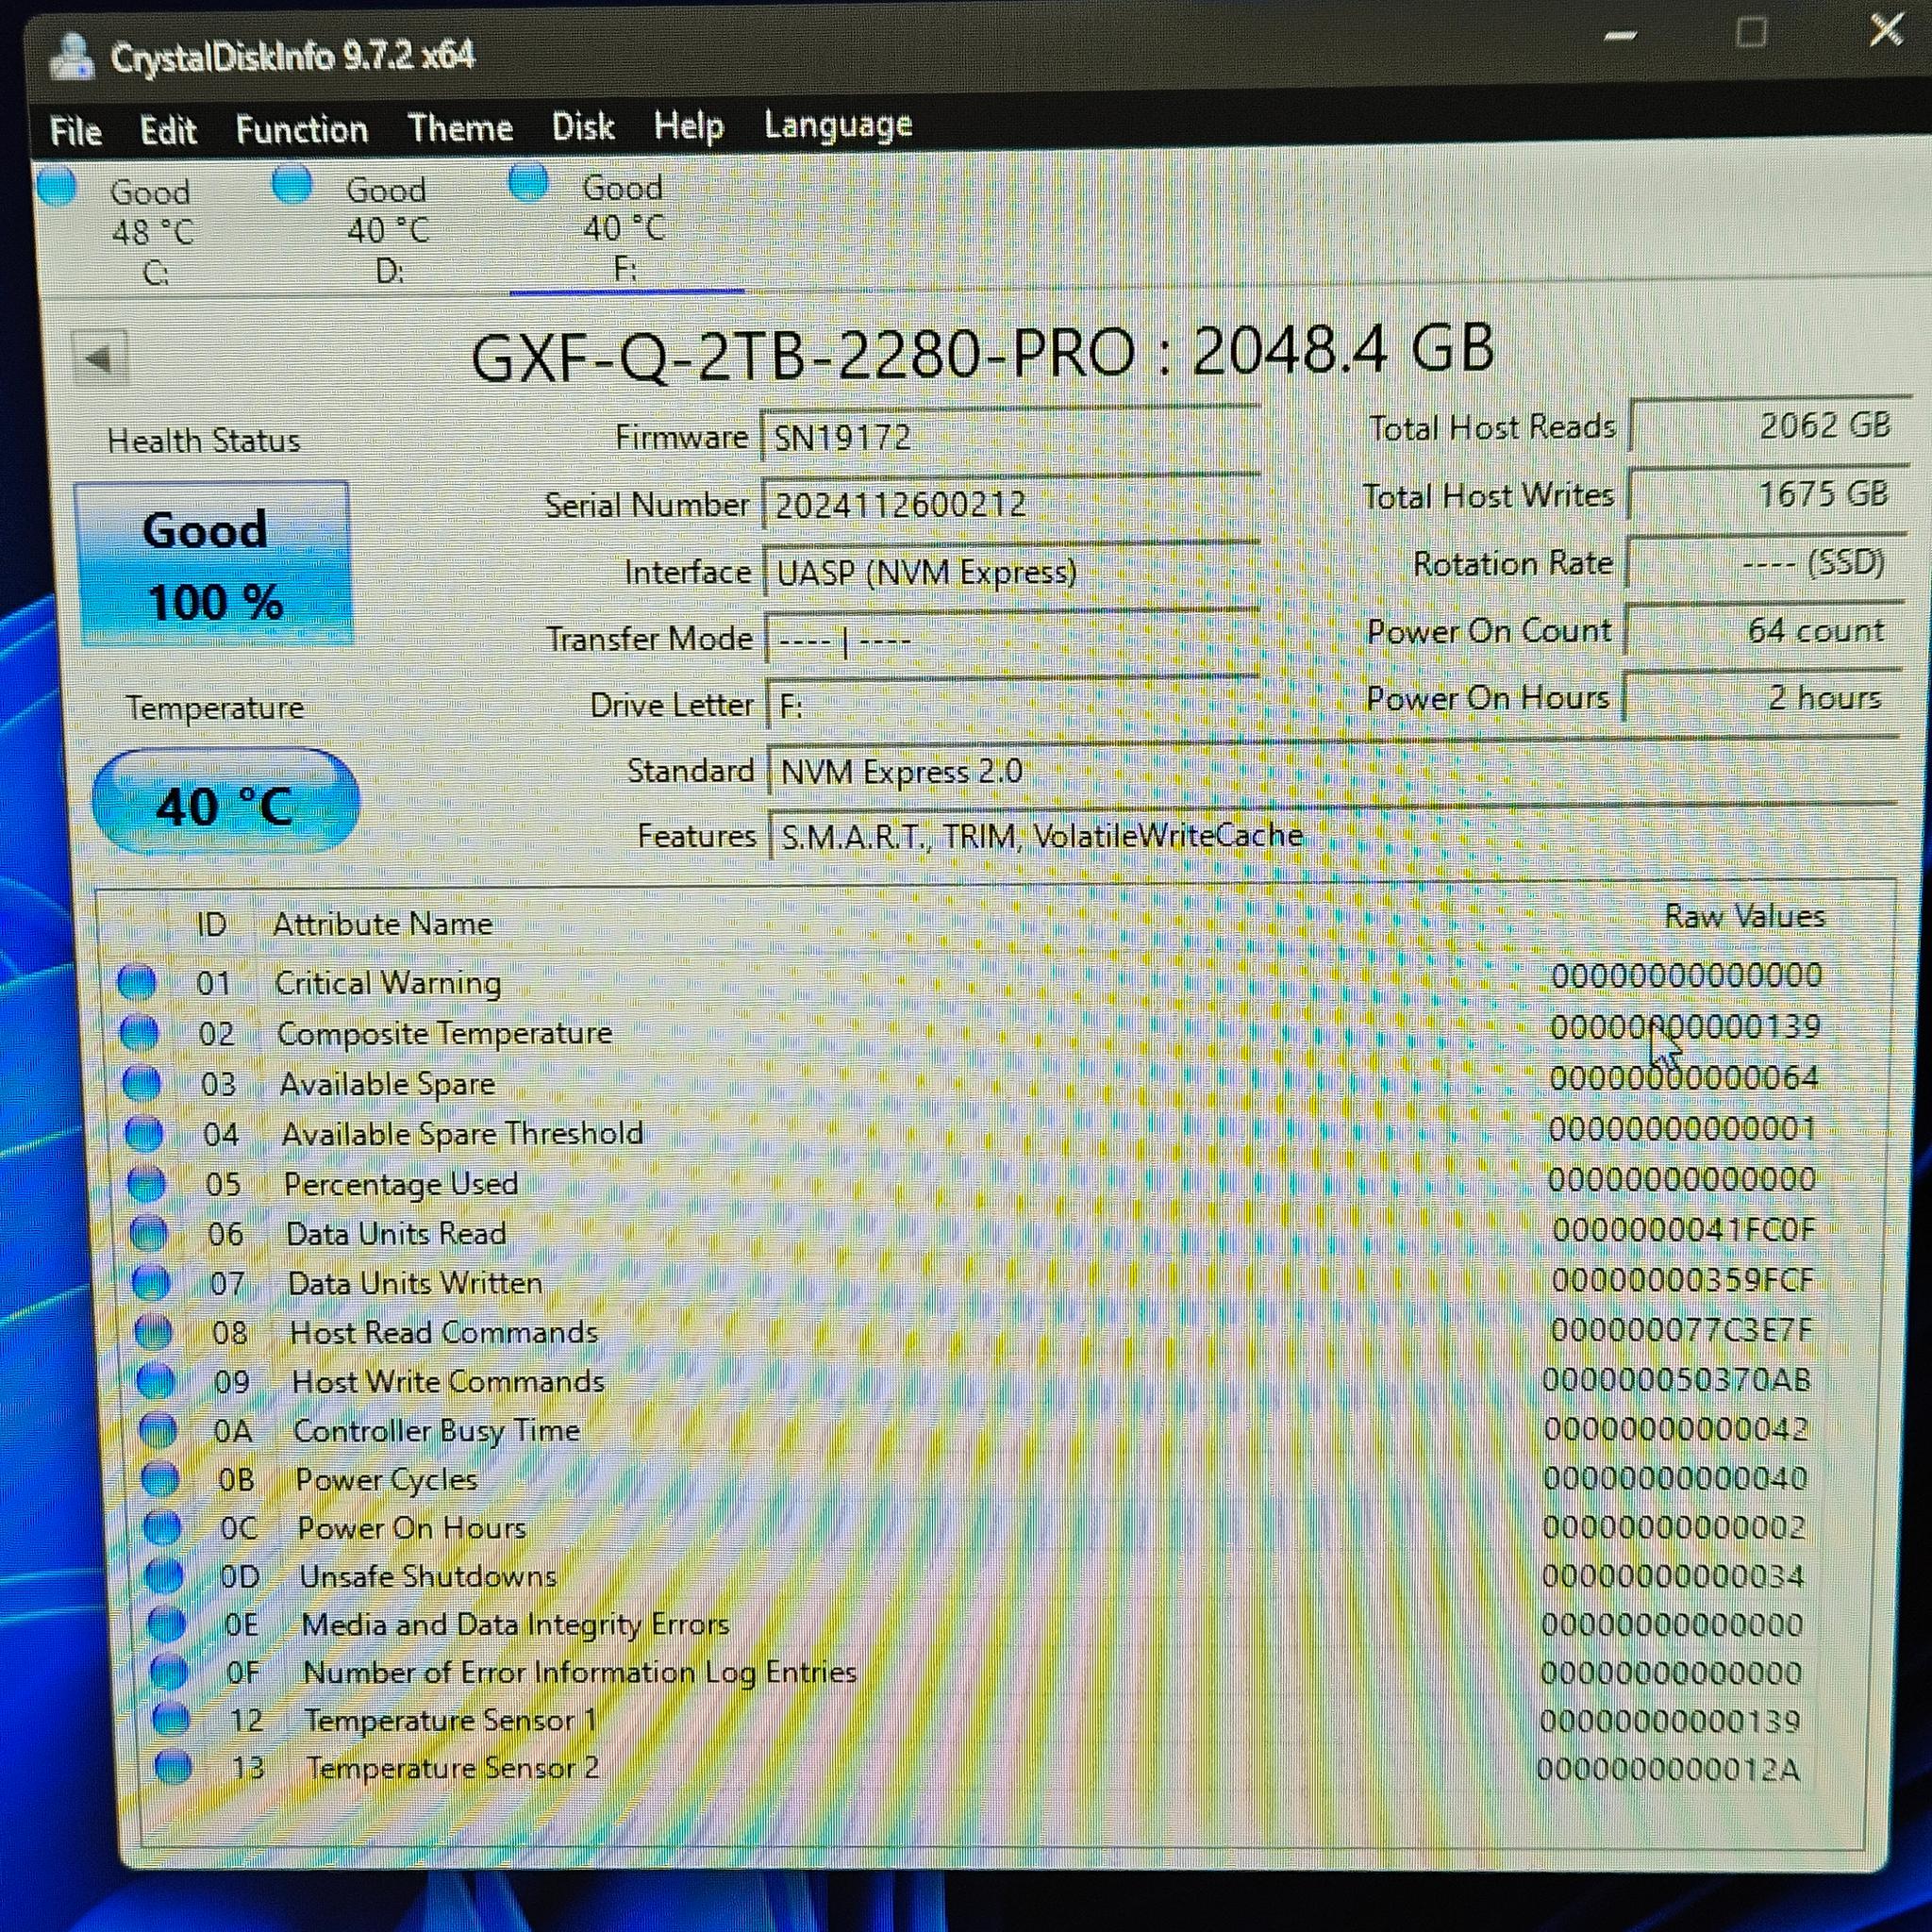Image resolution: width=1932 pixels, height=1932 pixels.
Task: Click the C: drive status orb
Action: [x=57, y=186]
